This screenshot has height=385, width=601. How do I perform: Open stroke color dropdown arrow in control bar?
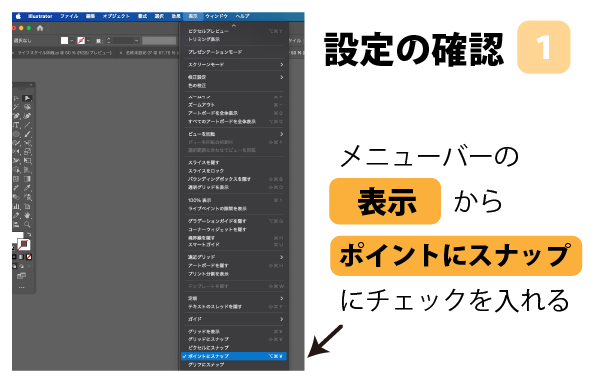(89, 41)
